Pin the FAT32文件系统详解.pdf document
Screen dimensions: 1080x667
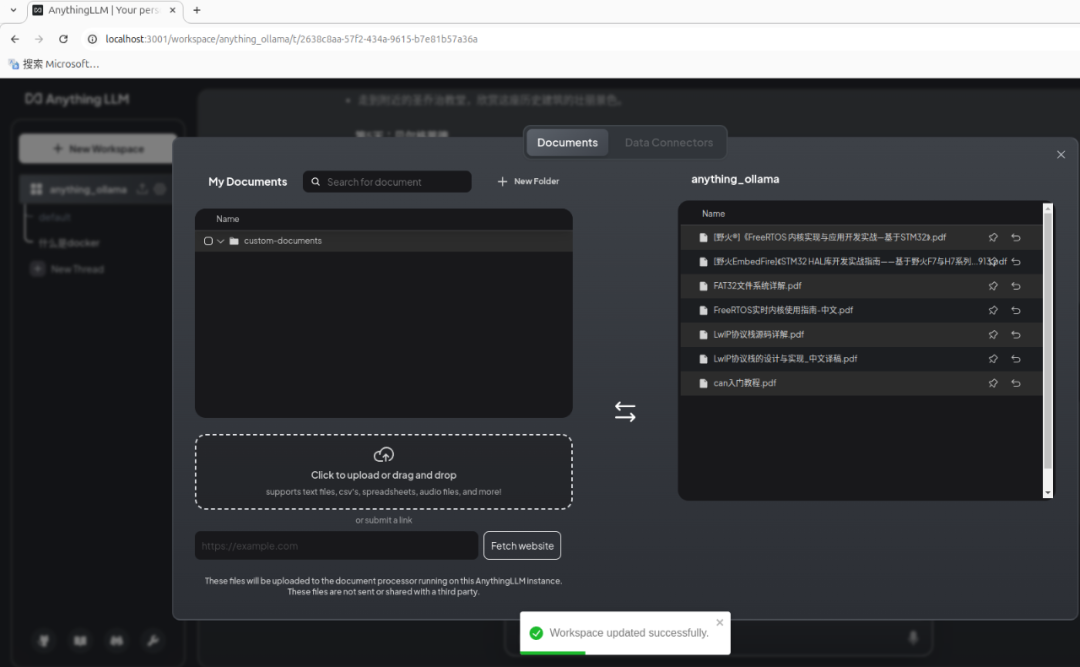[993, 286]
